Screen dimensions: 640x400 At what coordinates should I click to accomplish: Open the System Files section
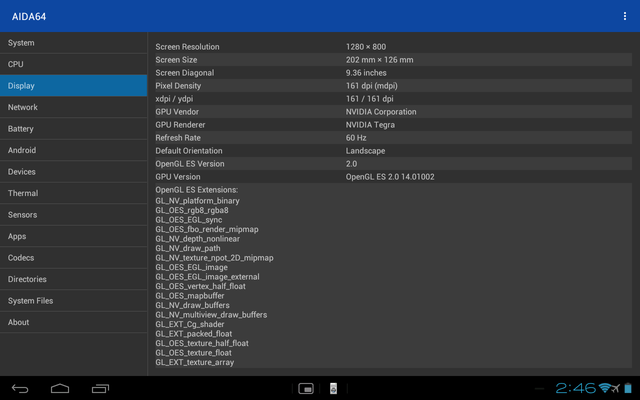pos(73,301)
